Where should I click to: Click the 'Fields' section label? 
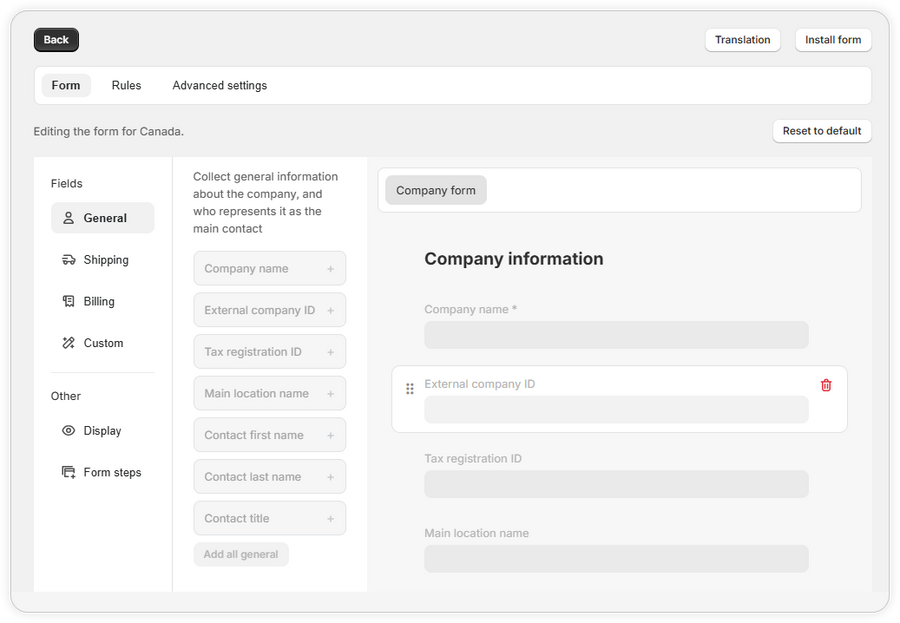click(x=67, y=184)
